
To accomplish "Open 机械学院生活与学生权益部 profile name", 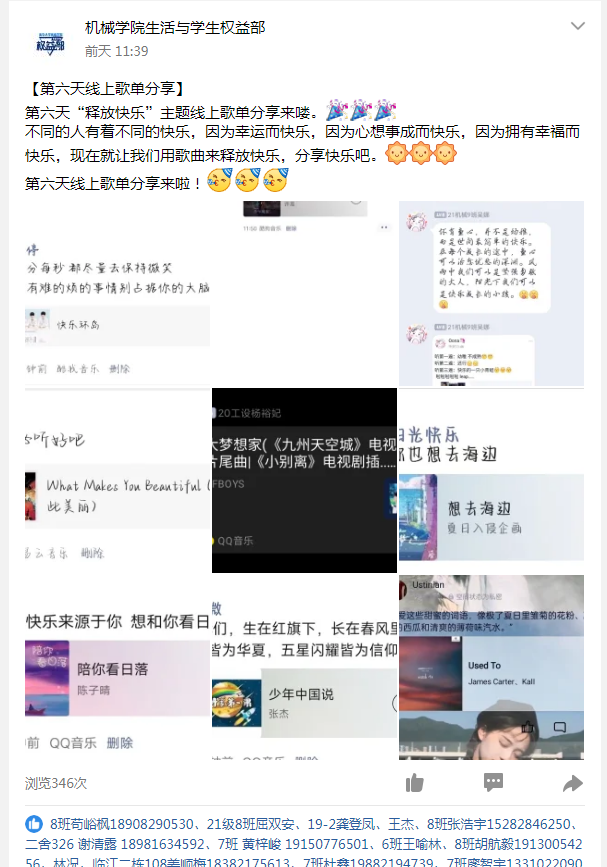I will 175,28.
